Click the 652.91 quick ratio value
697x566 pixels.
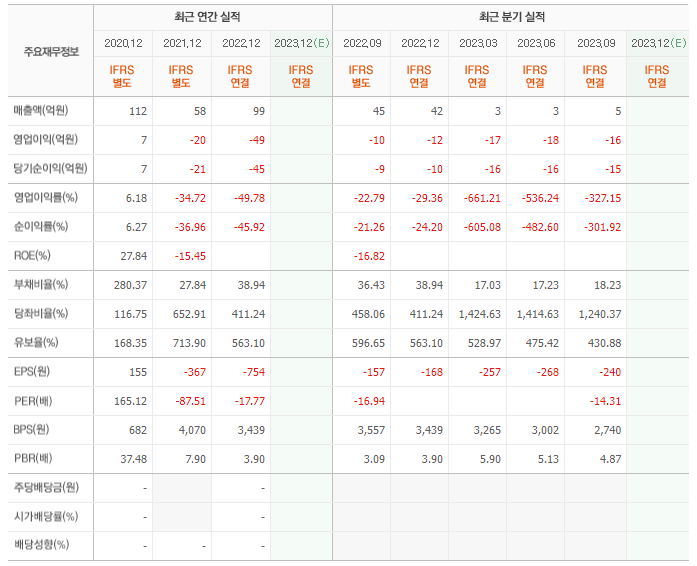coord(189,314)
